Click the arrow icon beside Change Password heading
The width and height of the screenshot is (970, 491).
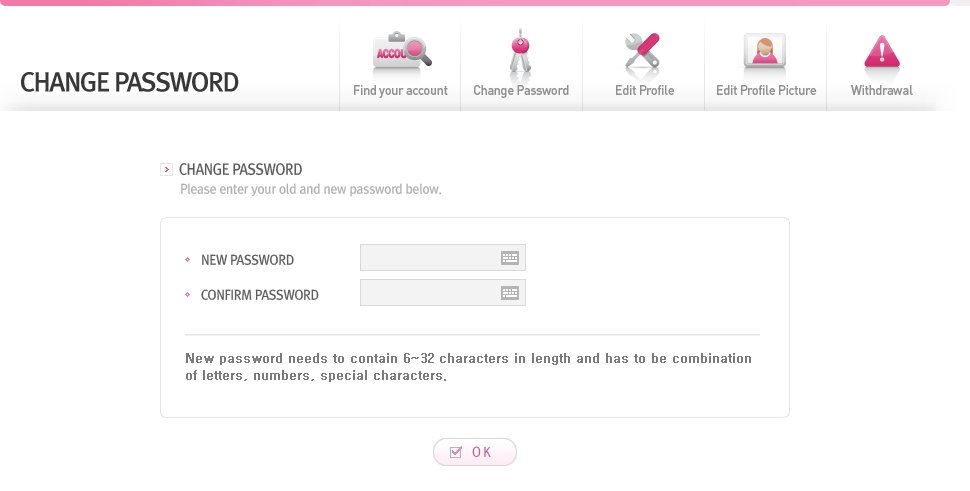point(167,170)
